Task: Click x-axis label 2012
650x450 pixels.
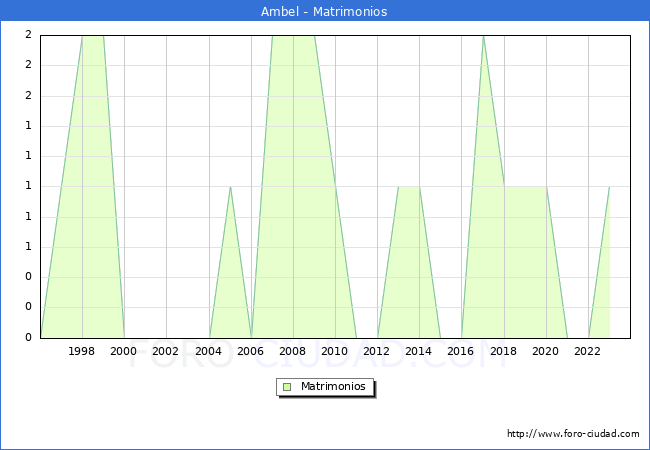Action: [x=376, y=351]
